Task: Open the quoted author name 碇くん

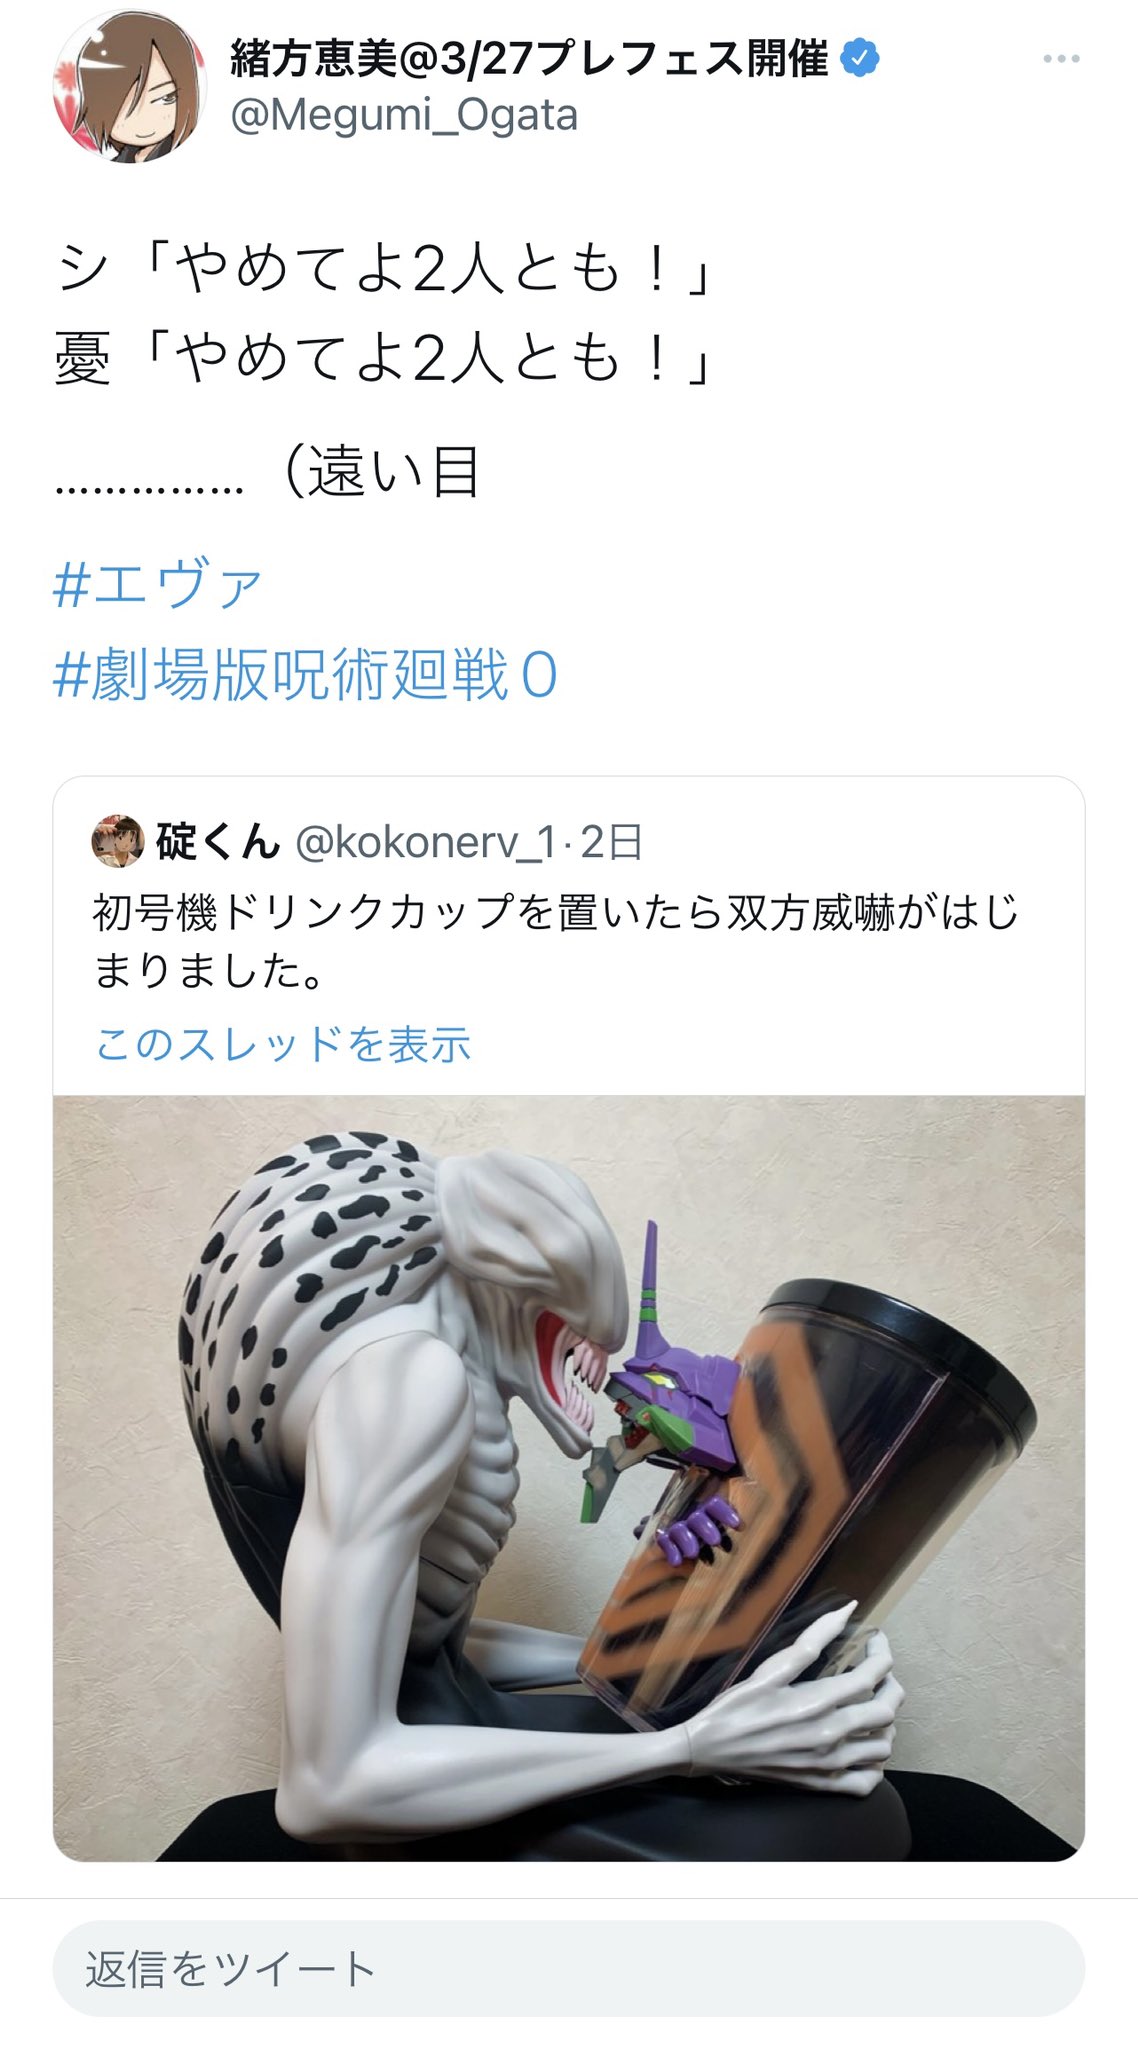Action: [x=217, y=842]
